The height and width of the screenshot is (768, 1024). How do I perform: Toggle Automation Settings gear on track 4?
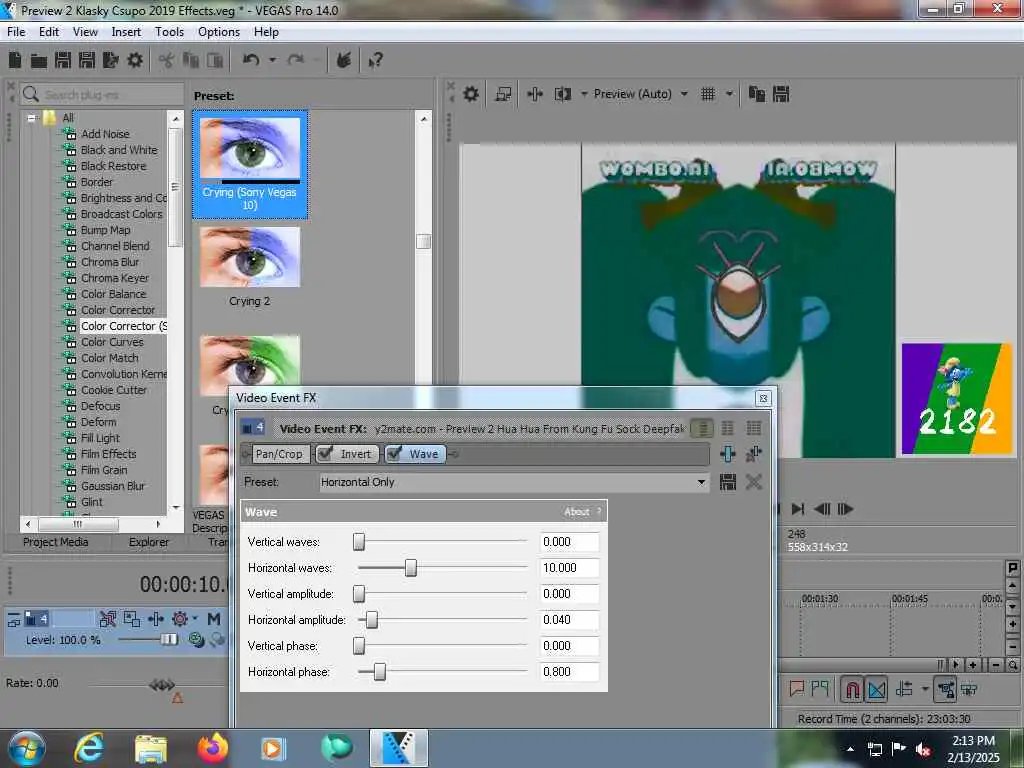[x=179, y=618]
